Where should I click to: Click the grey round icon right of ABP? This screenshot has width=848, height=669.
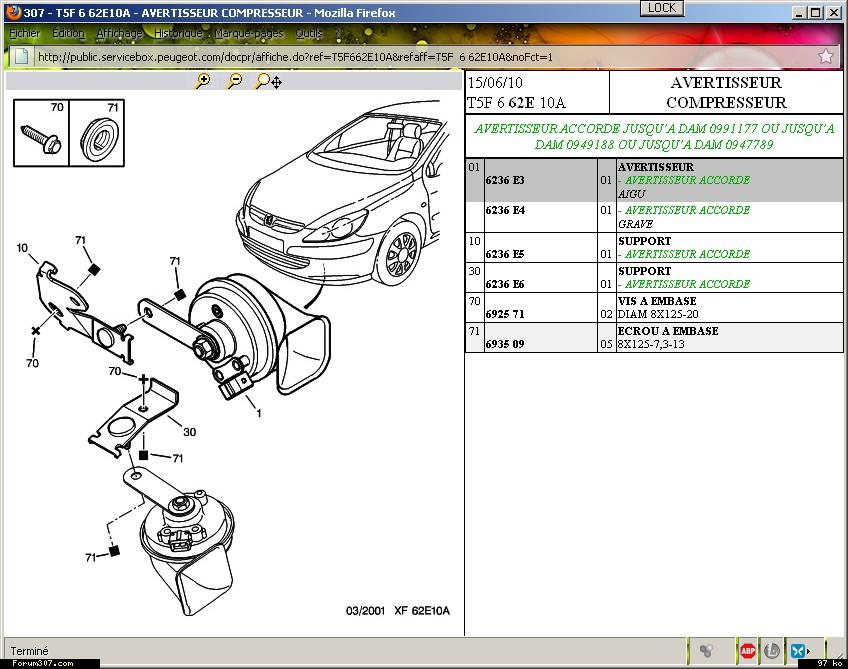coord(772,650)
